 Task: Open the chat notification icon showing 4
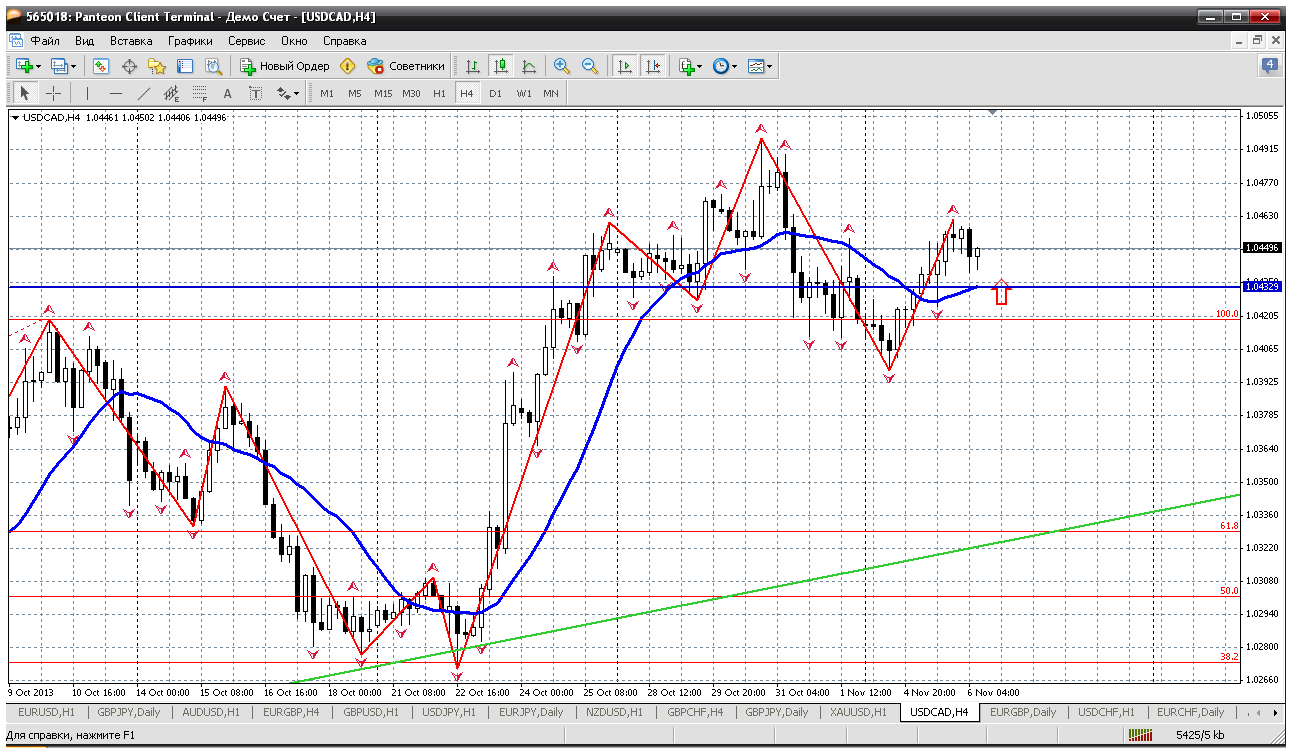[x=1269, y=65]
